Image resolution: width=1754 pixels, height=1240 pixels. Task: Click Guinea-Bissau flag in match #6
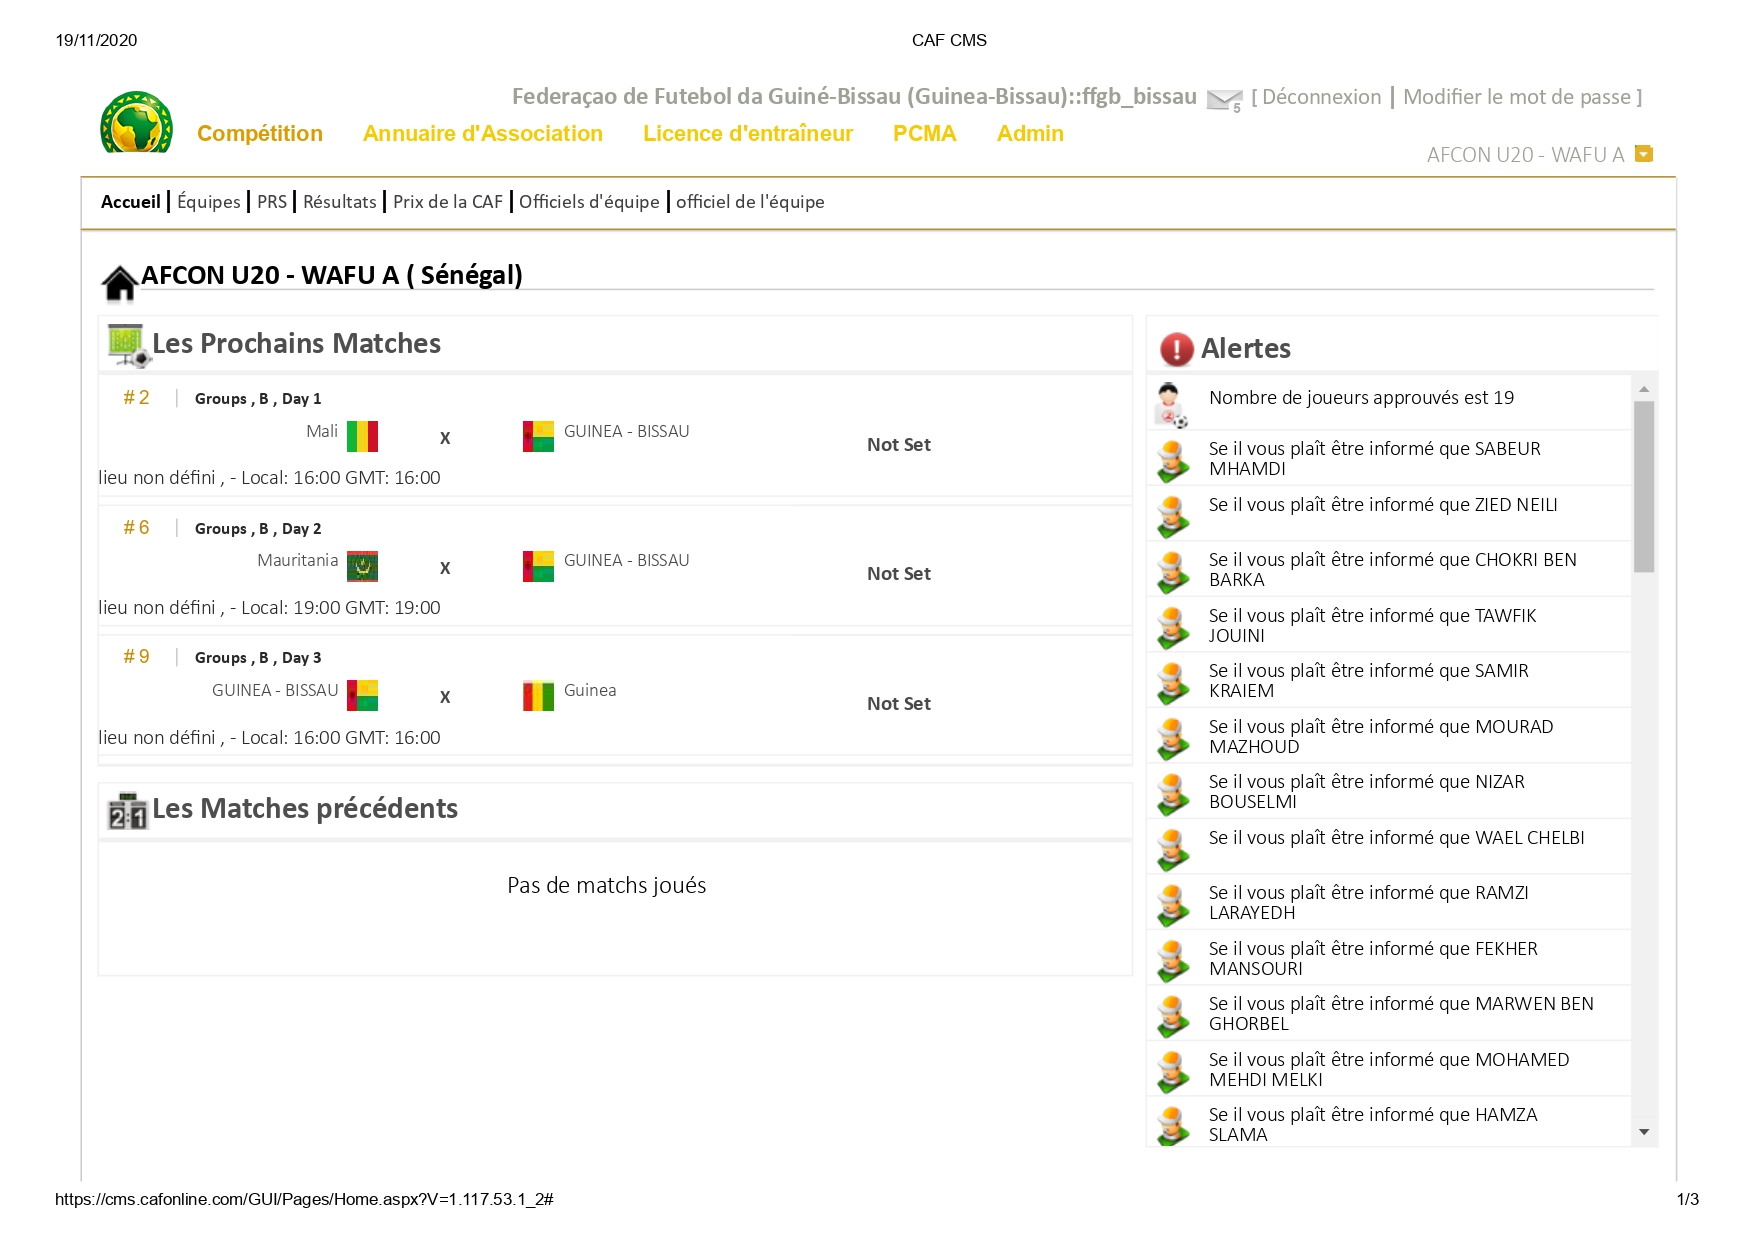(x=538, y=566)
